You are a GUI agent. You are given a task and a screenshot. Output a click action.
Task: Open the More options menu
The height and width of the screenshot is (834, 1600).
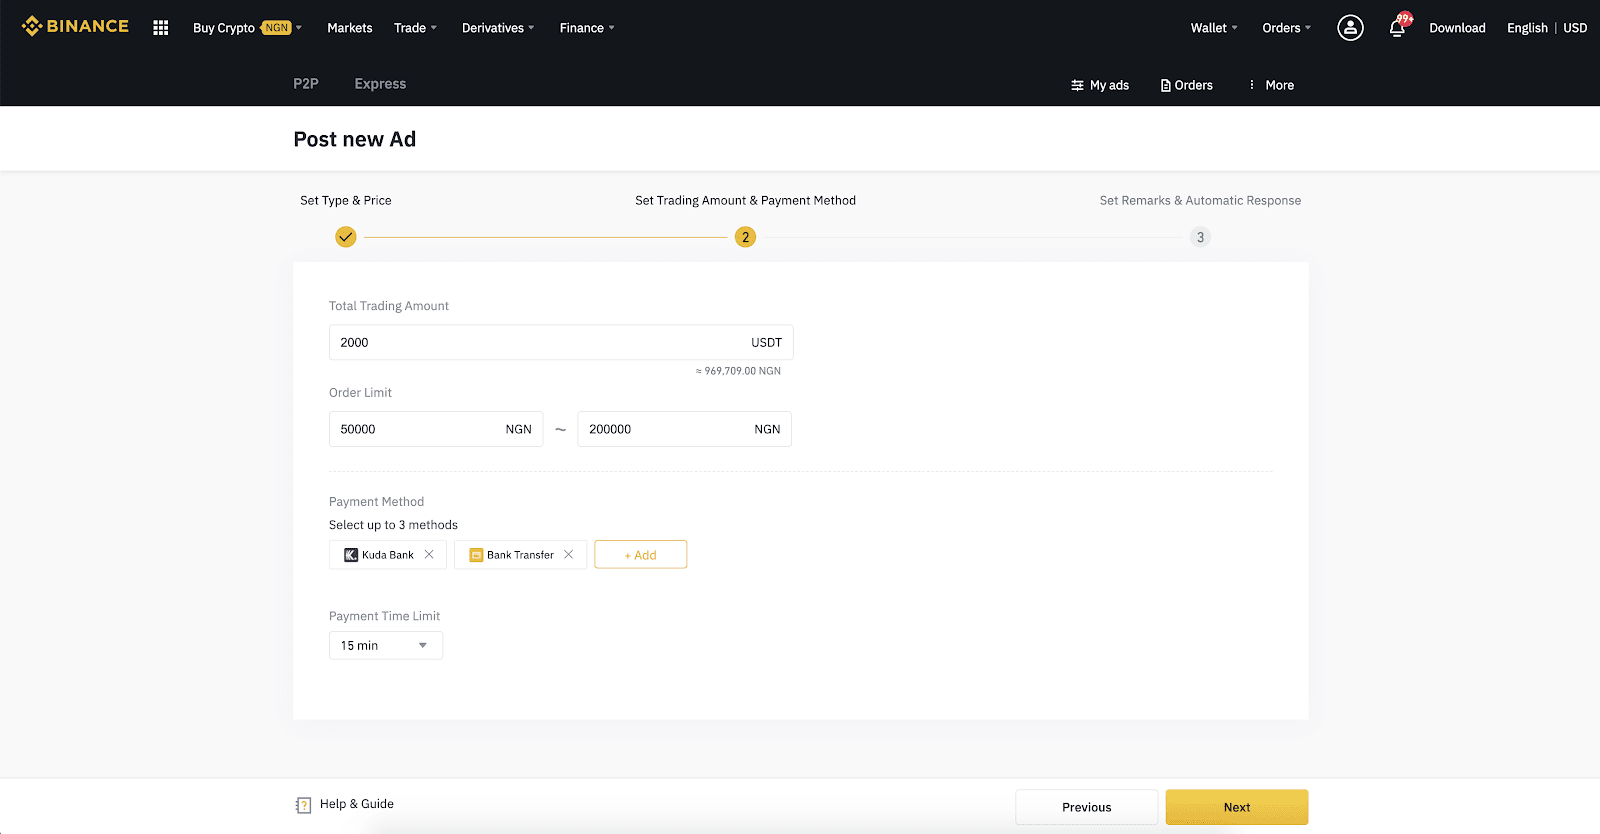(x=1271, y=85)
